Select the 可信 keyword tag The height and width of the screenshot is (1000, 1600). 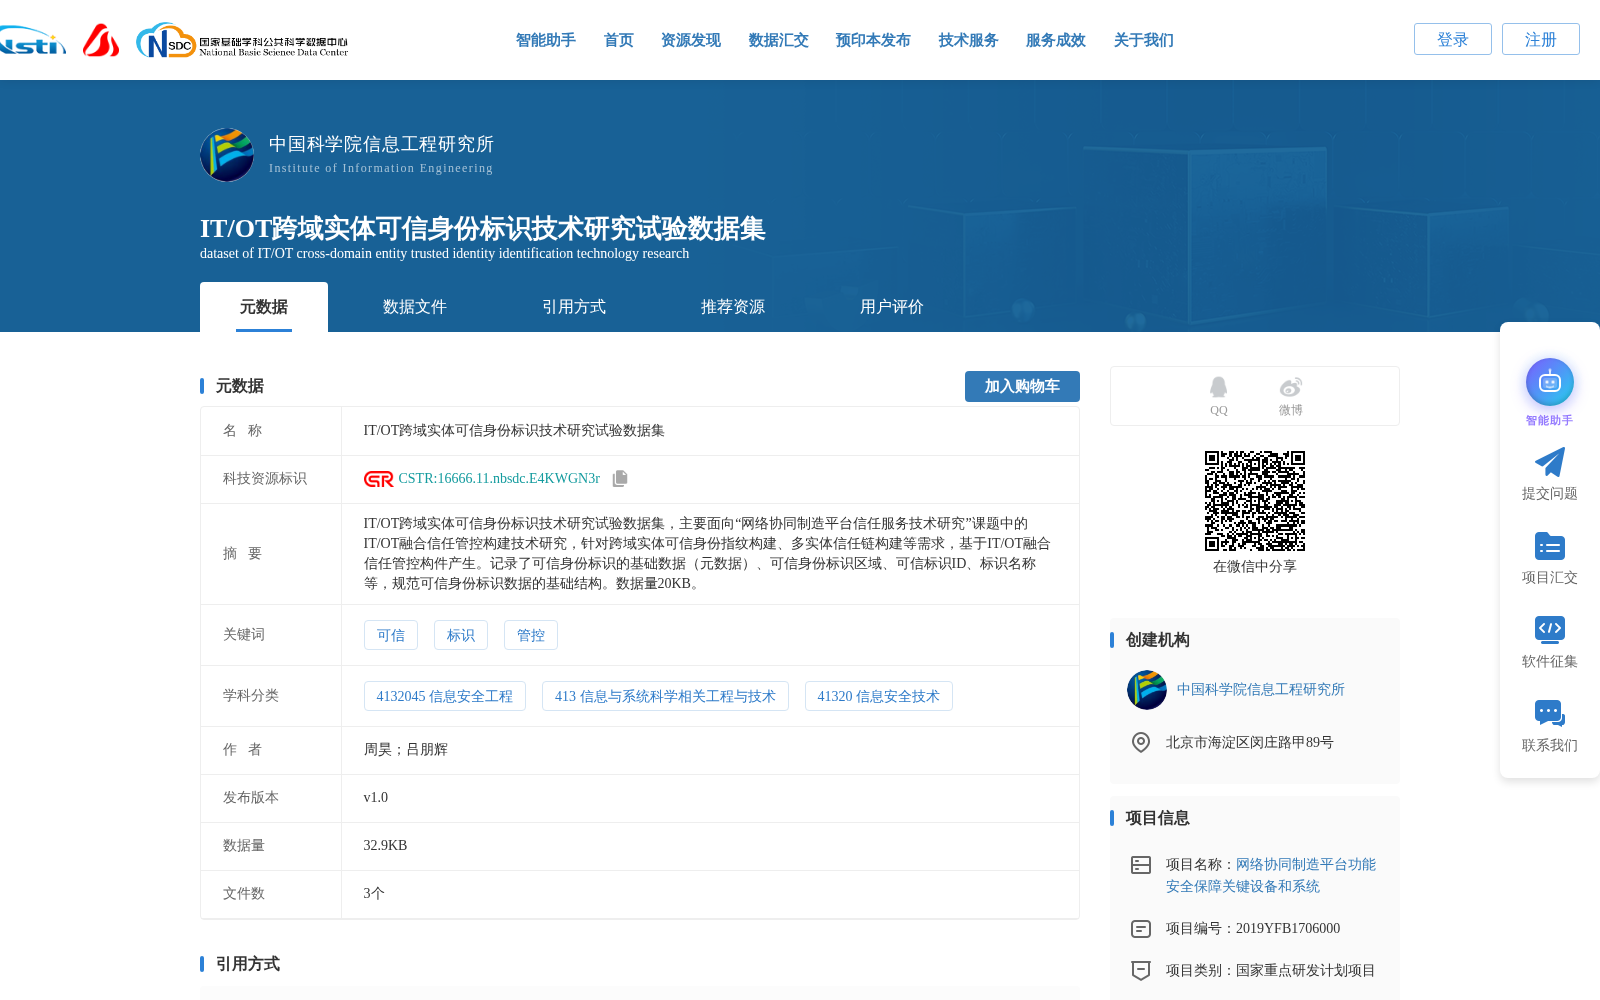point(391,635)
